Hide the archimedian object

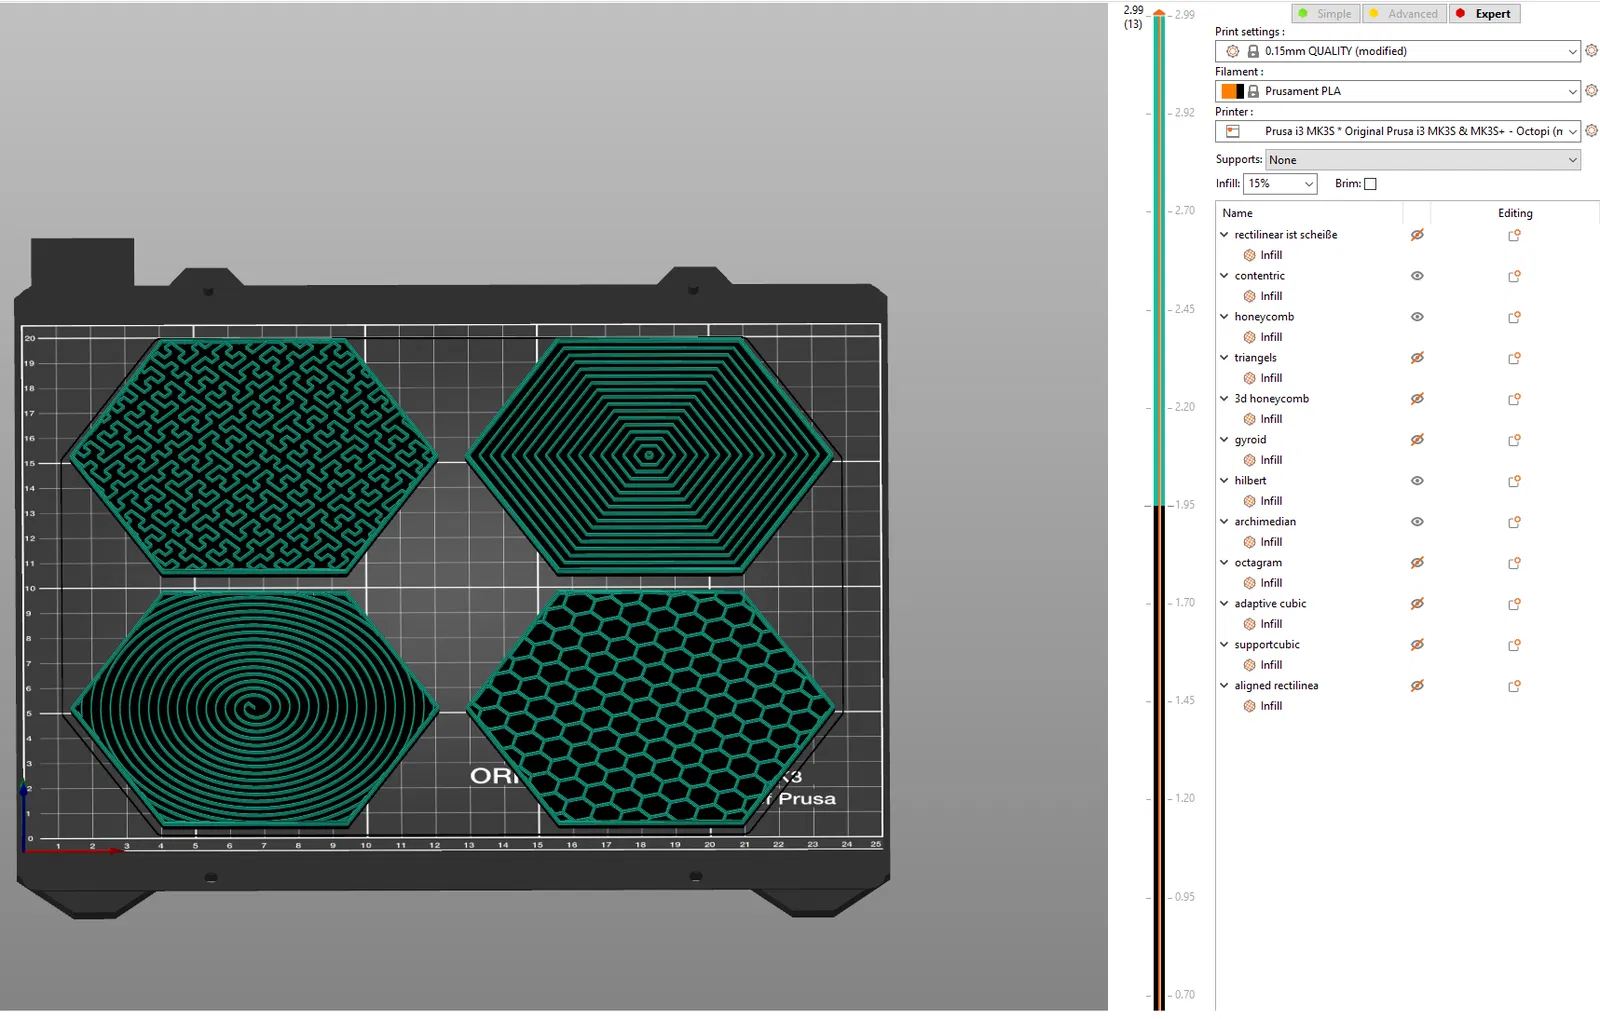(1417, 522)
